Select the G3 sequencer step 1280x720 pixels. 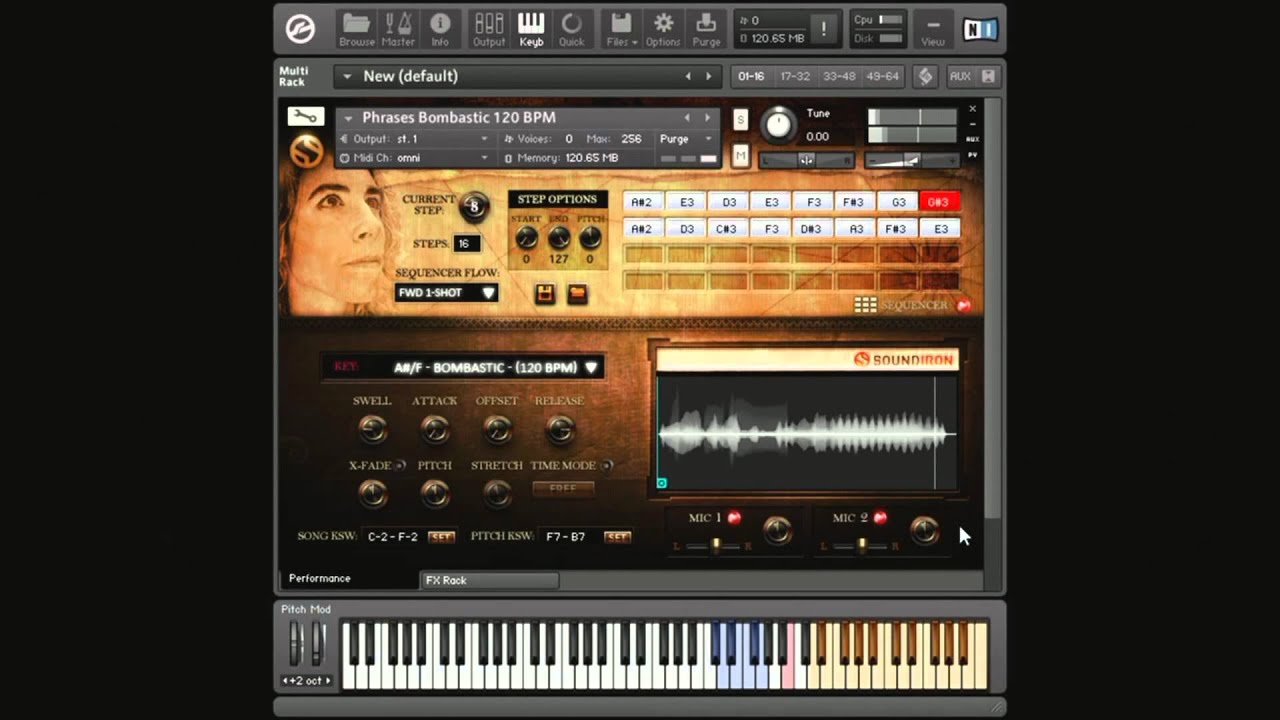(898, 202)
